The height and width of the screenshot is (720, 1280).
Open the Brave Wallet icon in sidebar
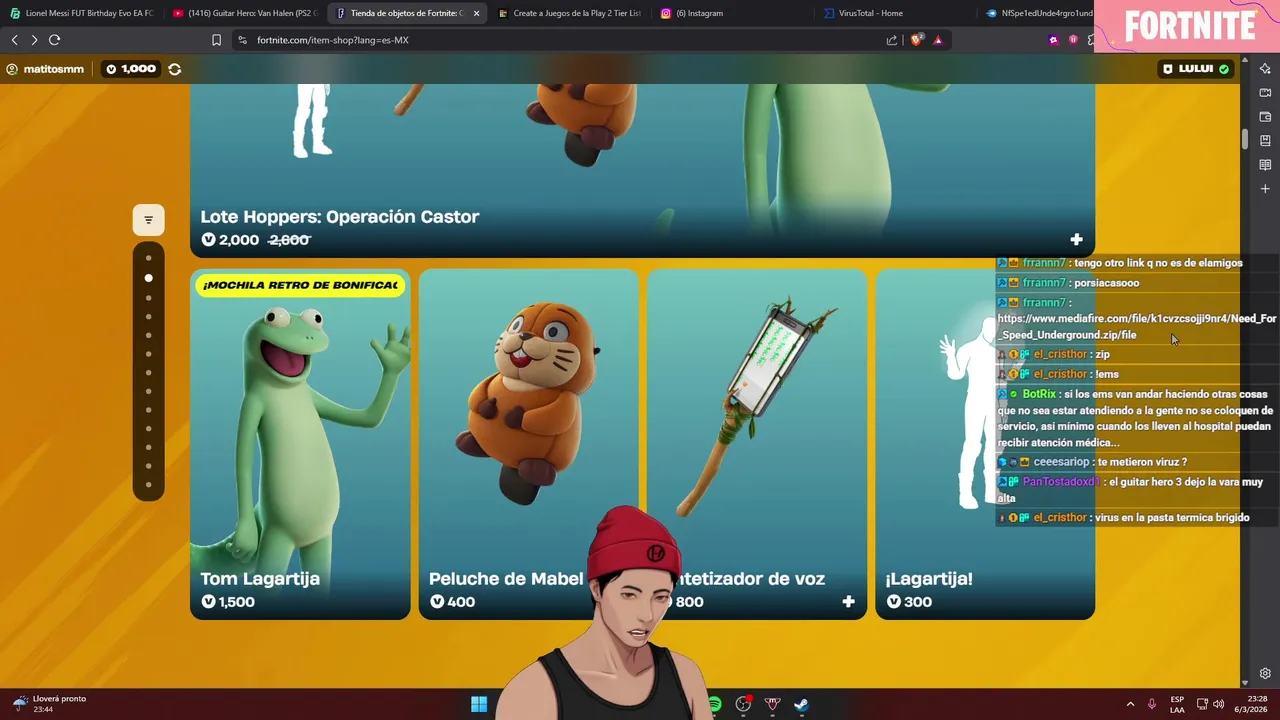(x=1265, y=117)
